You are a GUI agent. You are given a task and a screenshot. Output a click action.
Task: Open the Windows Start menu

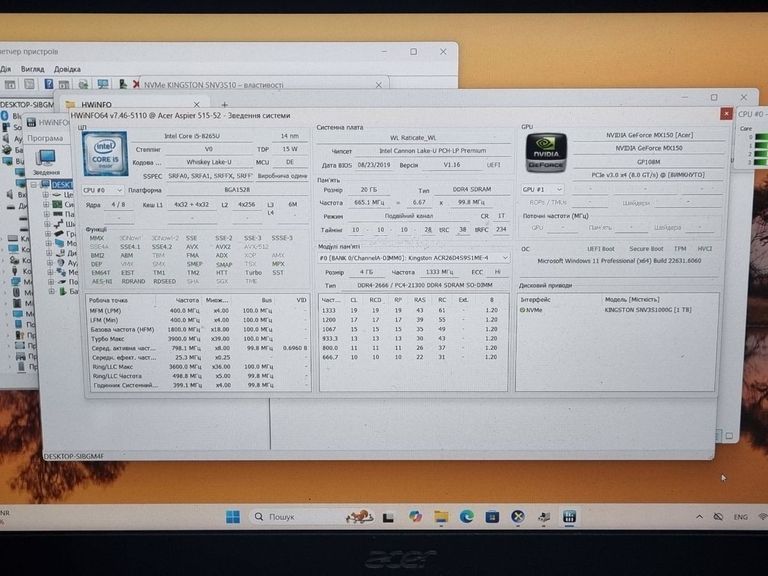tap(232, 517)
